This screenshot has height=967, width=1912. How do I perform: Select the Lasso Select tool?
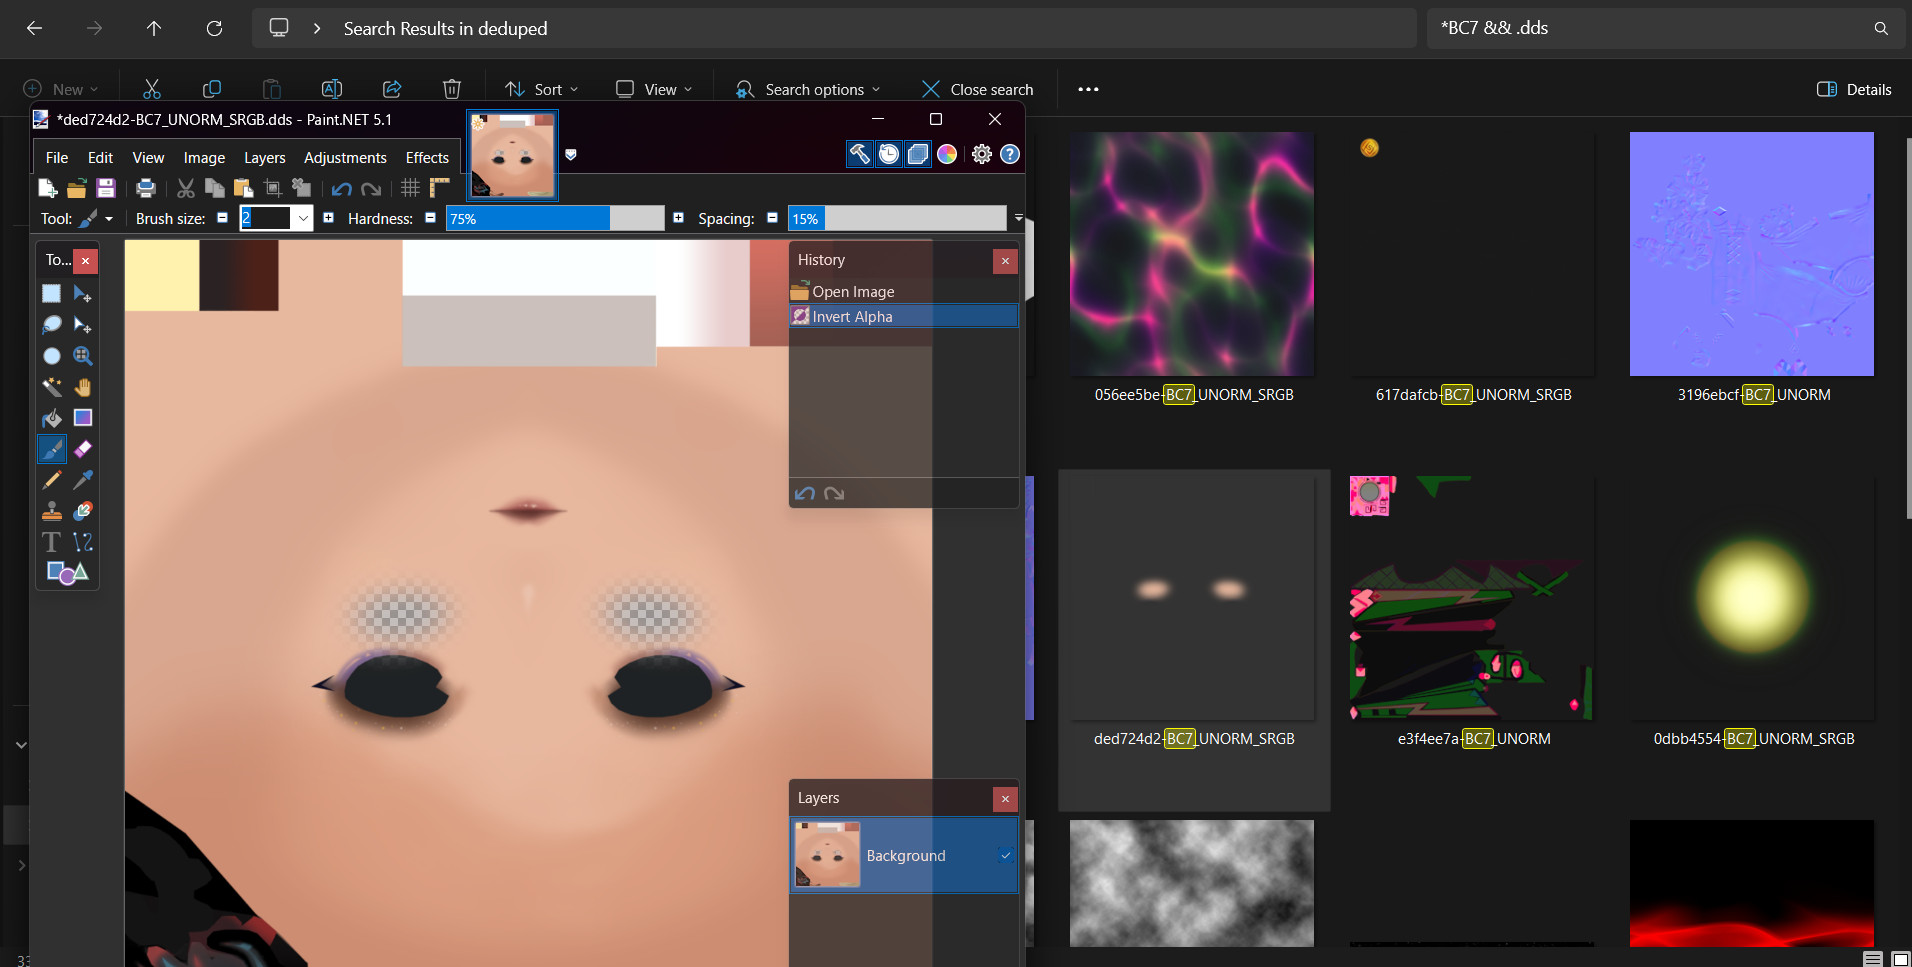pyautogui.click(x=51, y=324)
